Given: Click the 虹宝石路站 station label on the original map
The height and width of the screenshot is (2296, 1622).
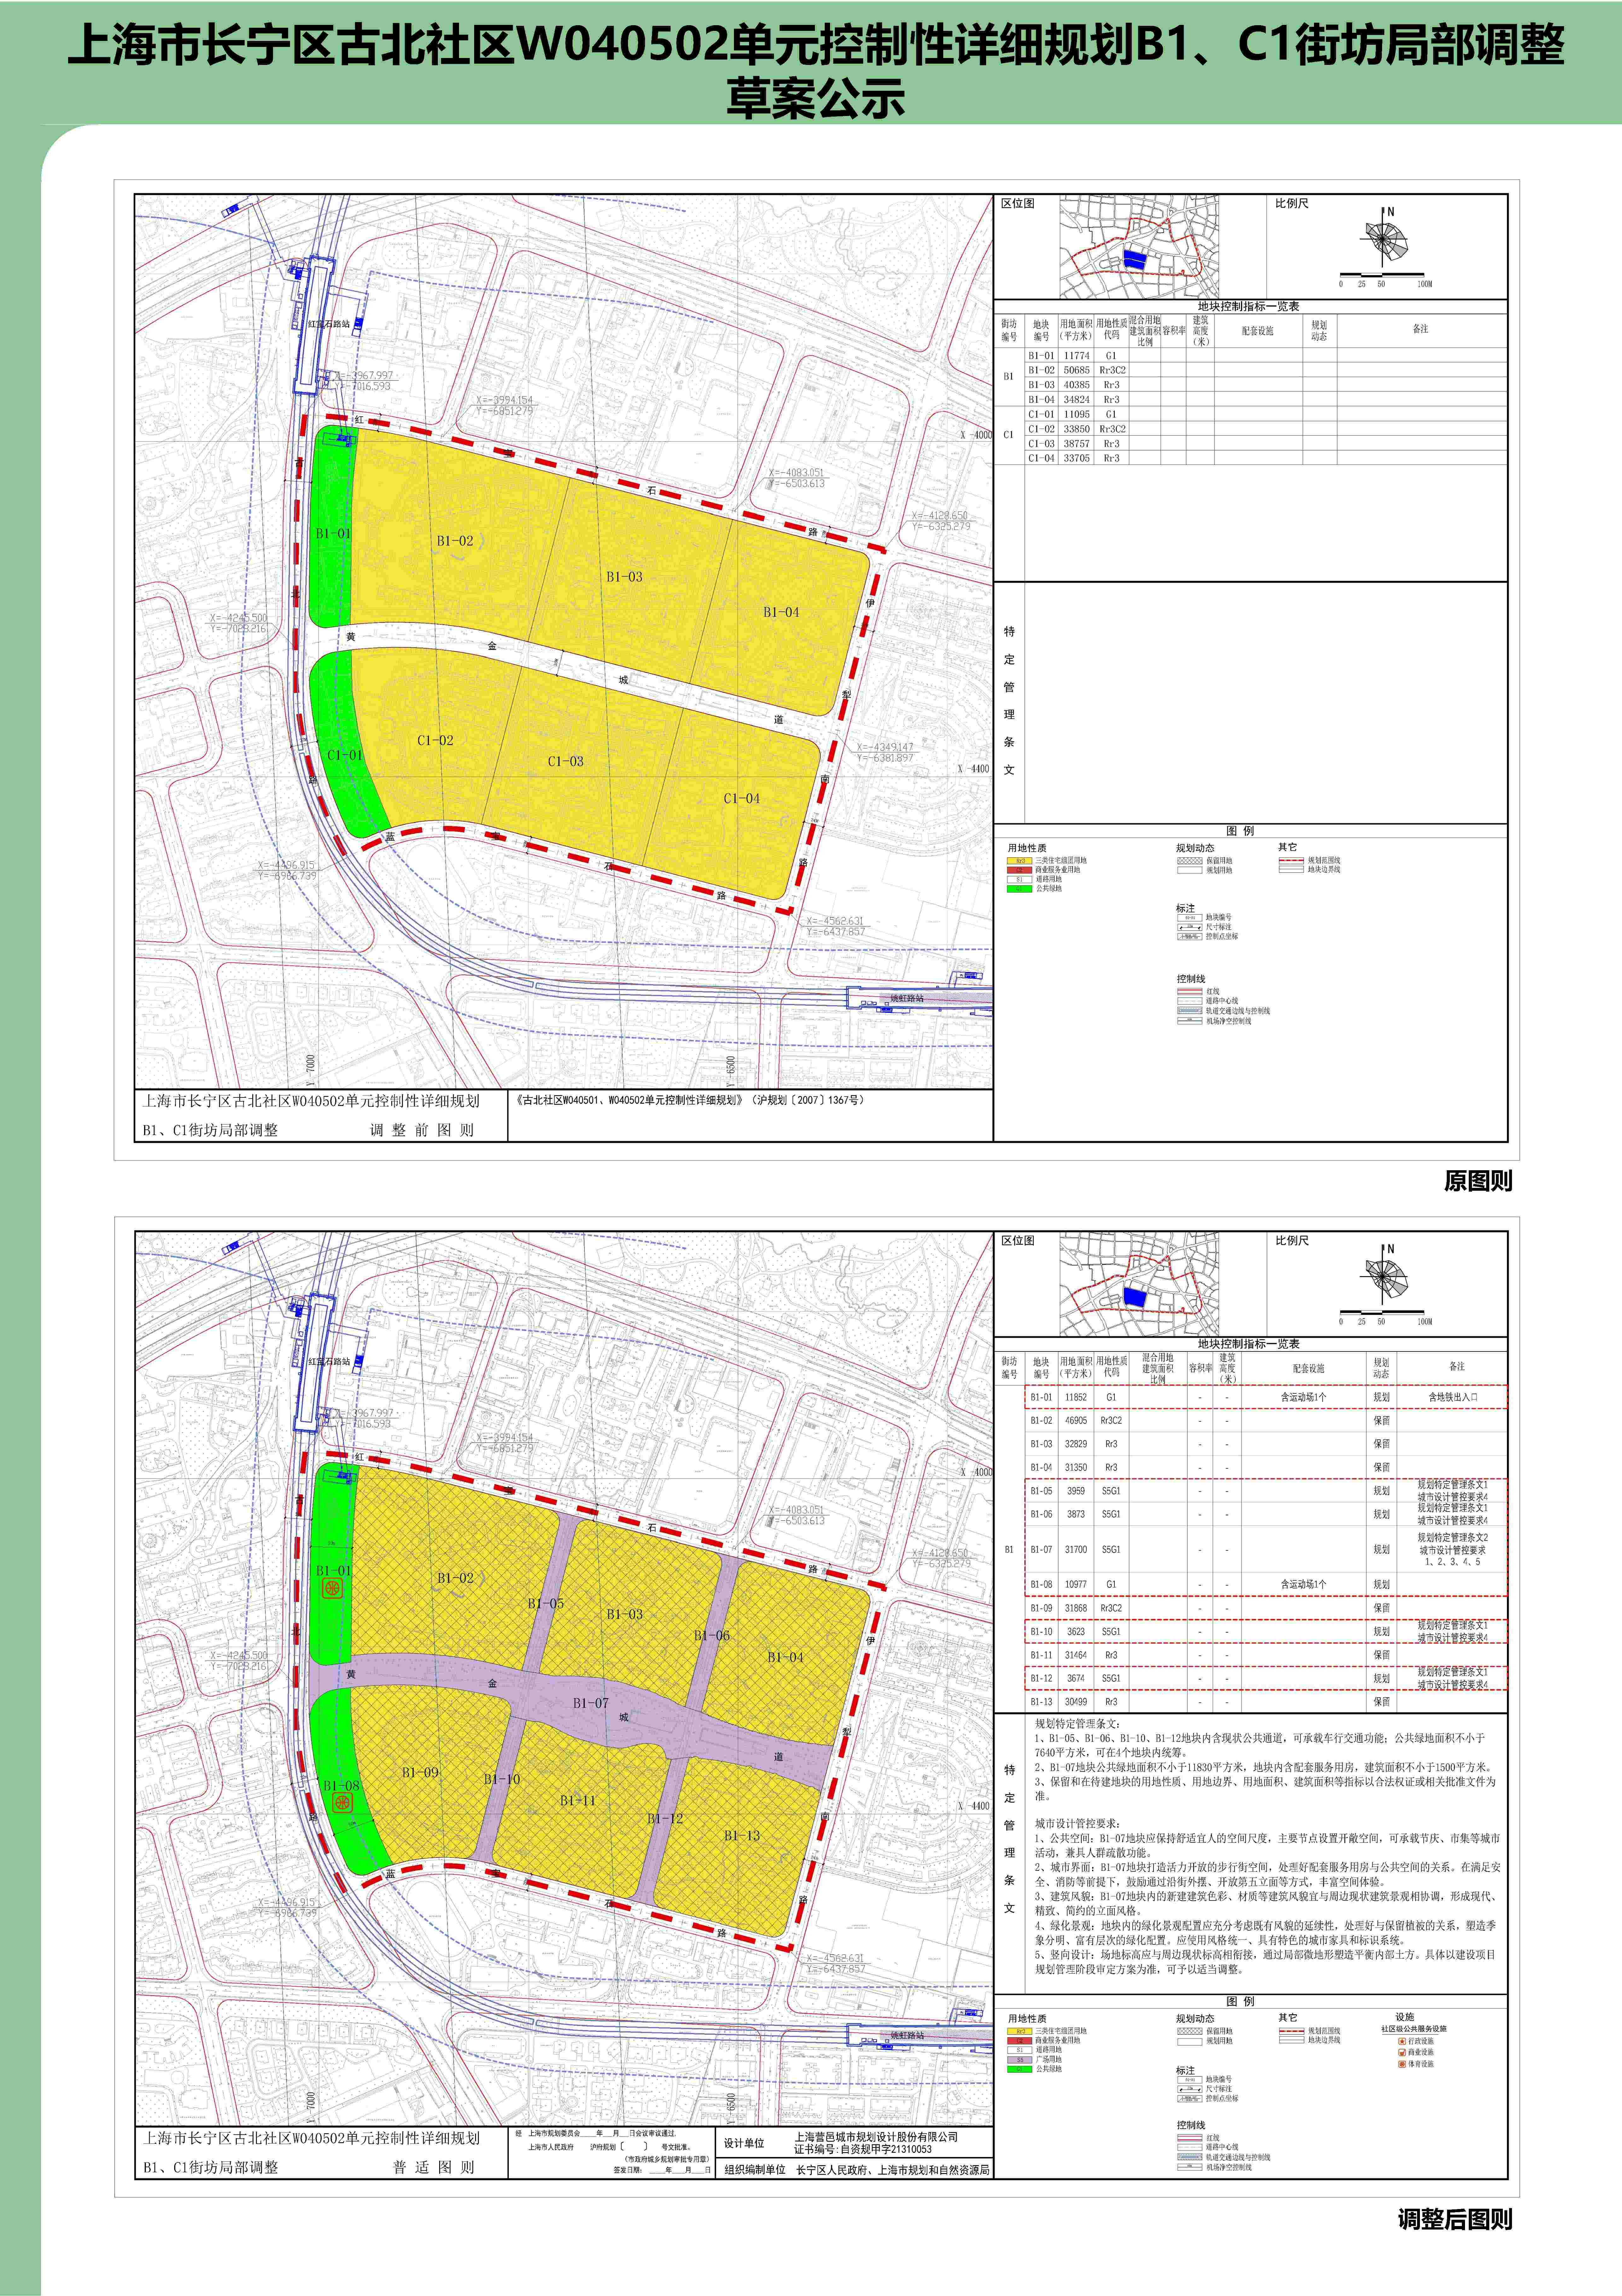Looking at the screenshot, I should point(329,324).
